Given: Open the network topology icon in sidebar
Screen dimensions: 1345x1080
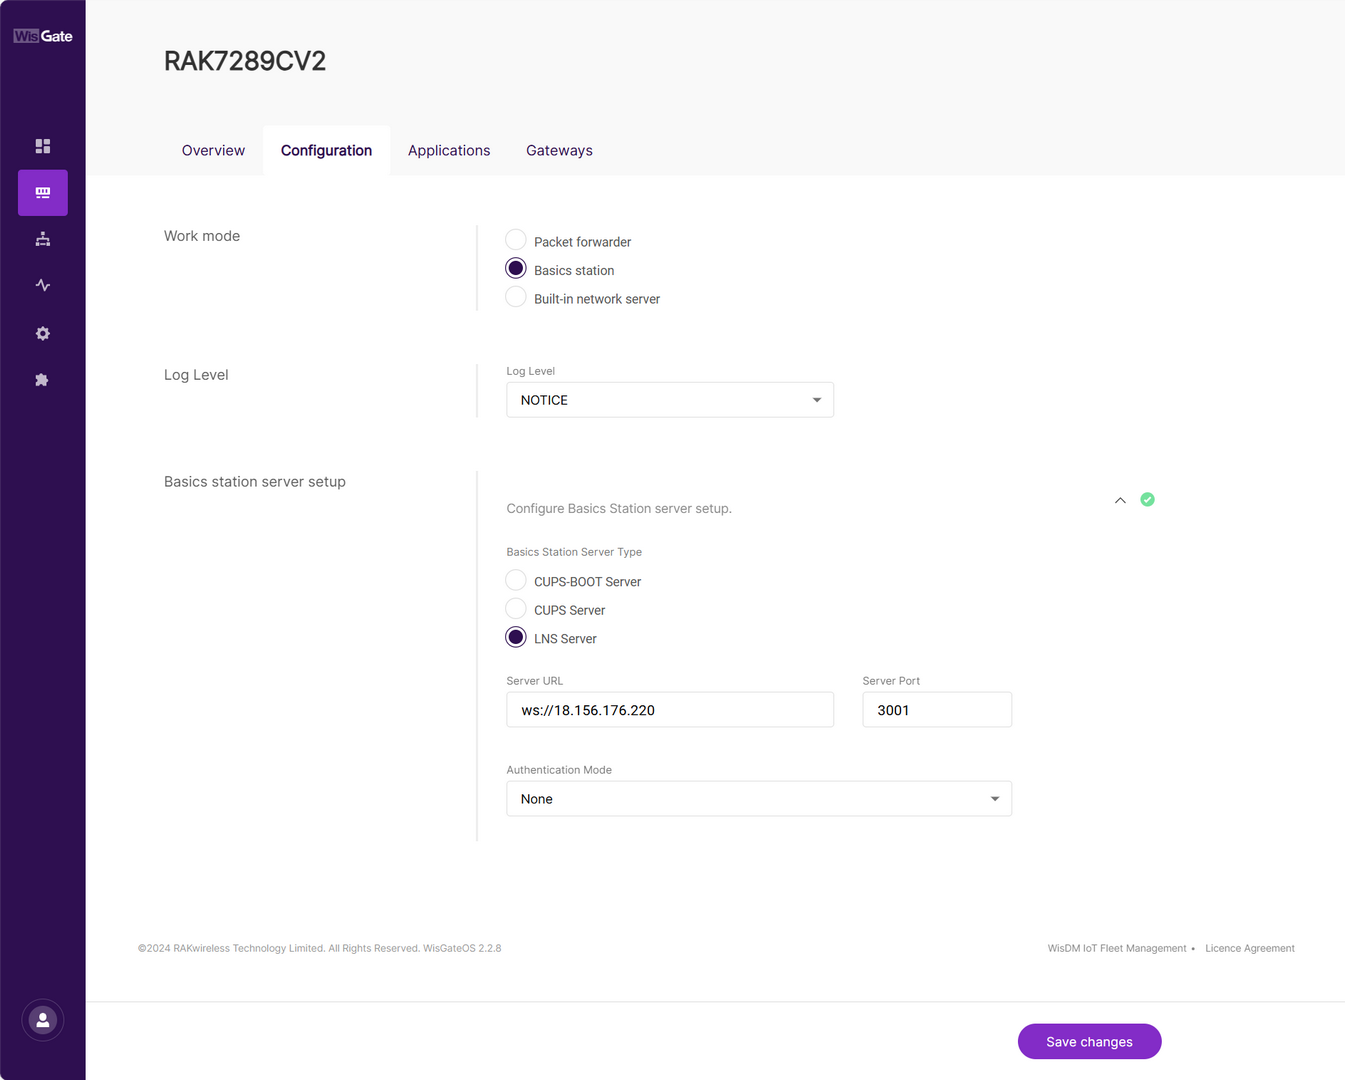Looking at the screenshot, I should pos(43,239).
